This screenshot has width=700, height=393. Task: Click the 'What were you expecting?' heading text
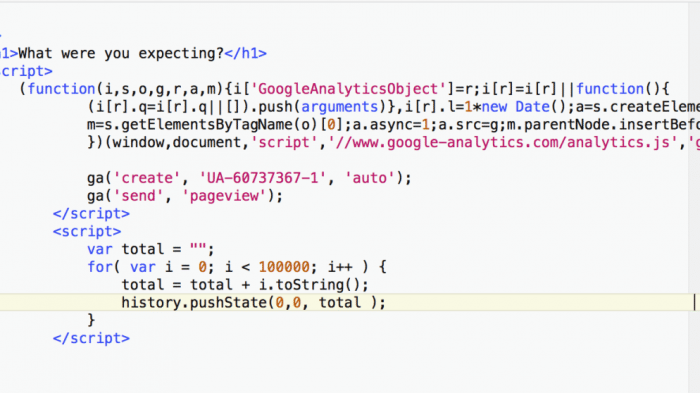coord(121,54)
